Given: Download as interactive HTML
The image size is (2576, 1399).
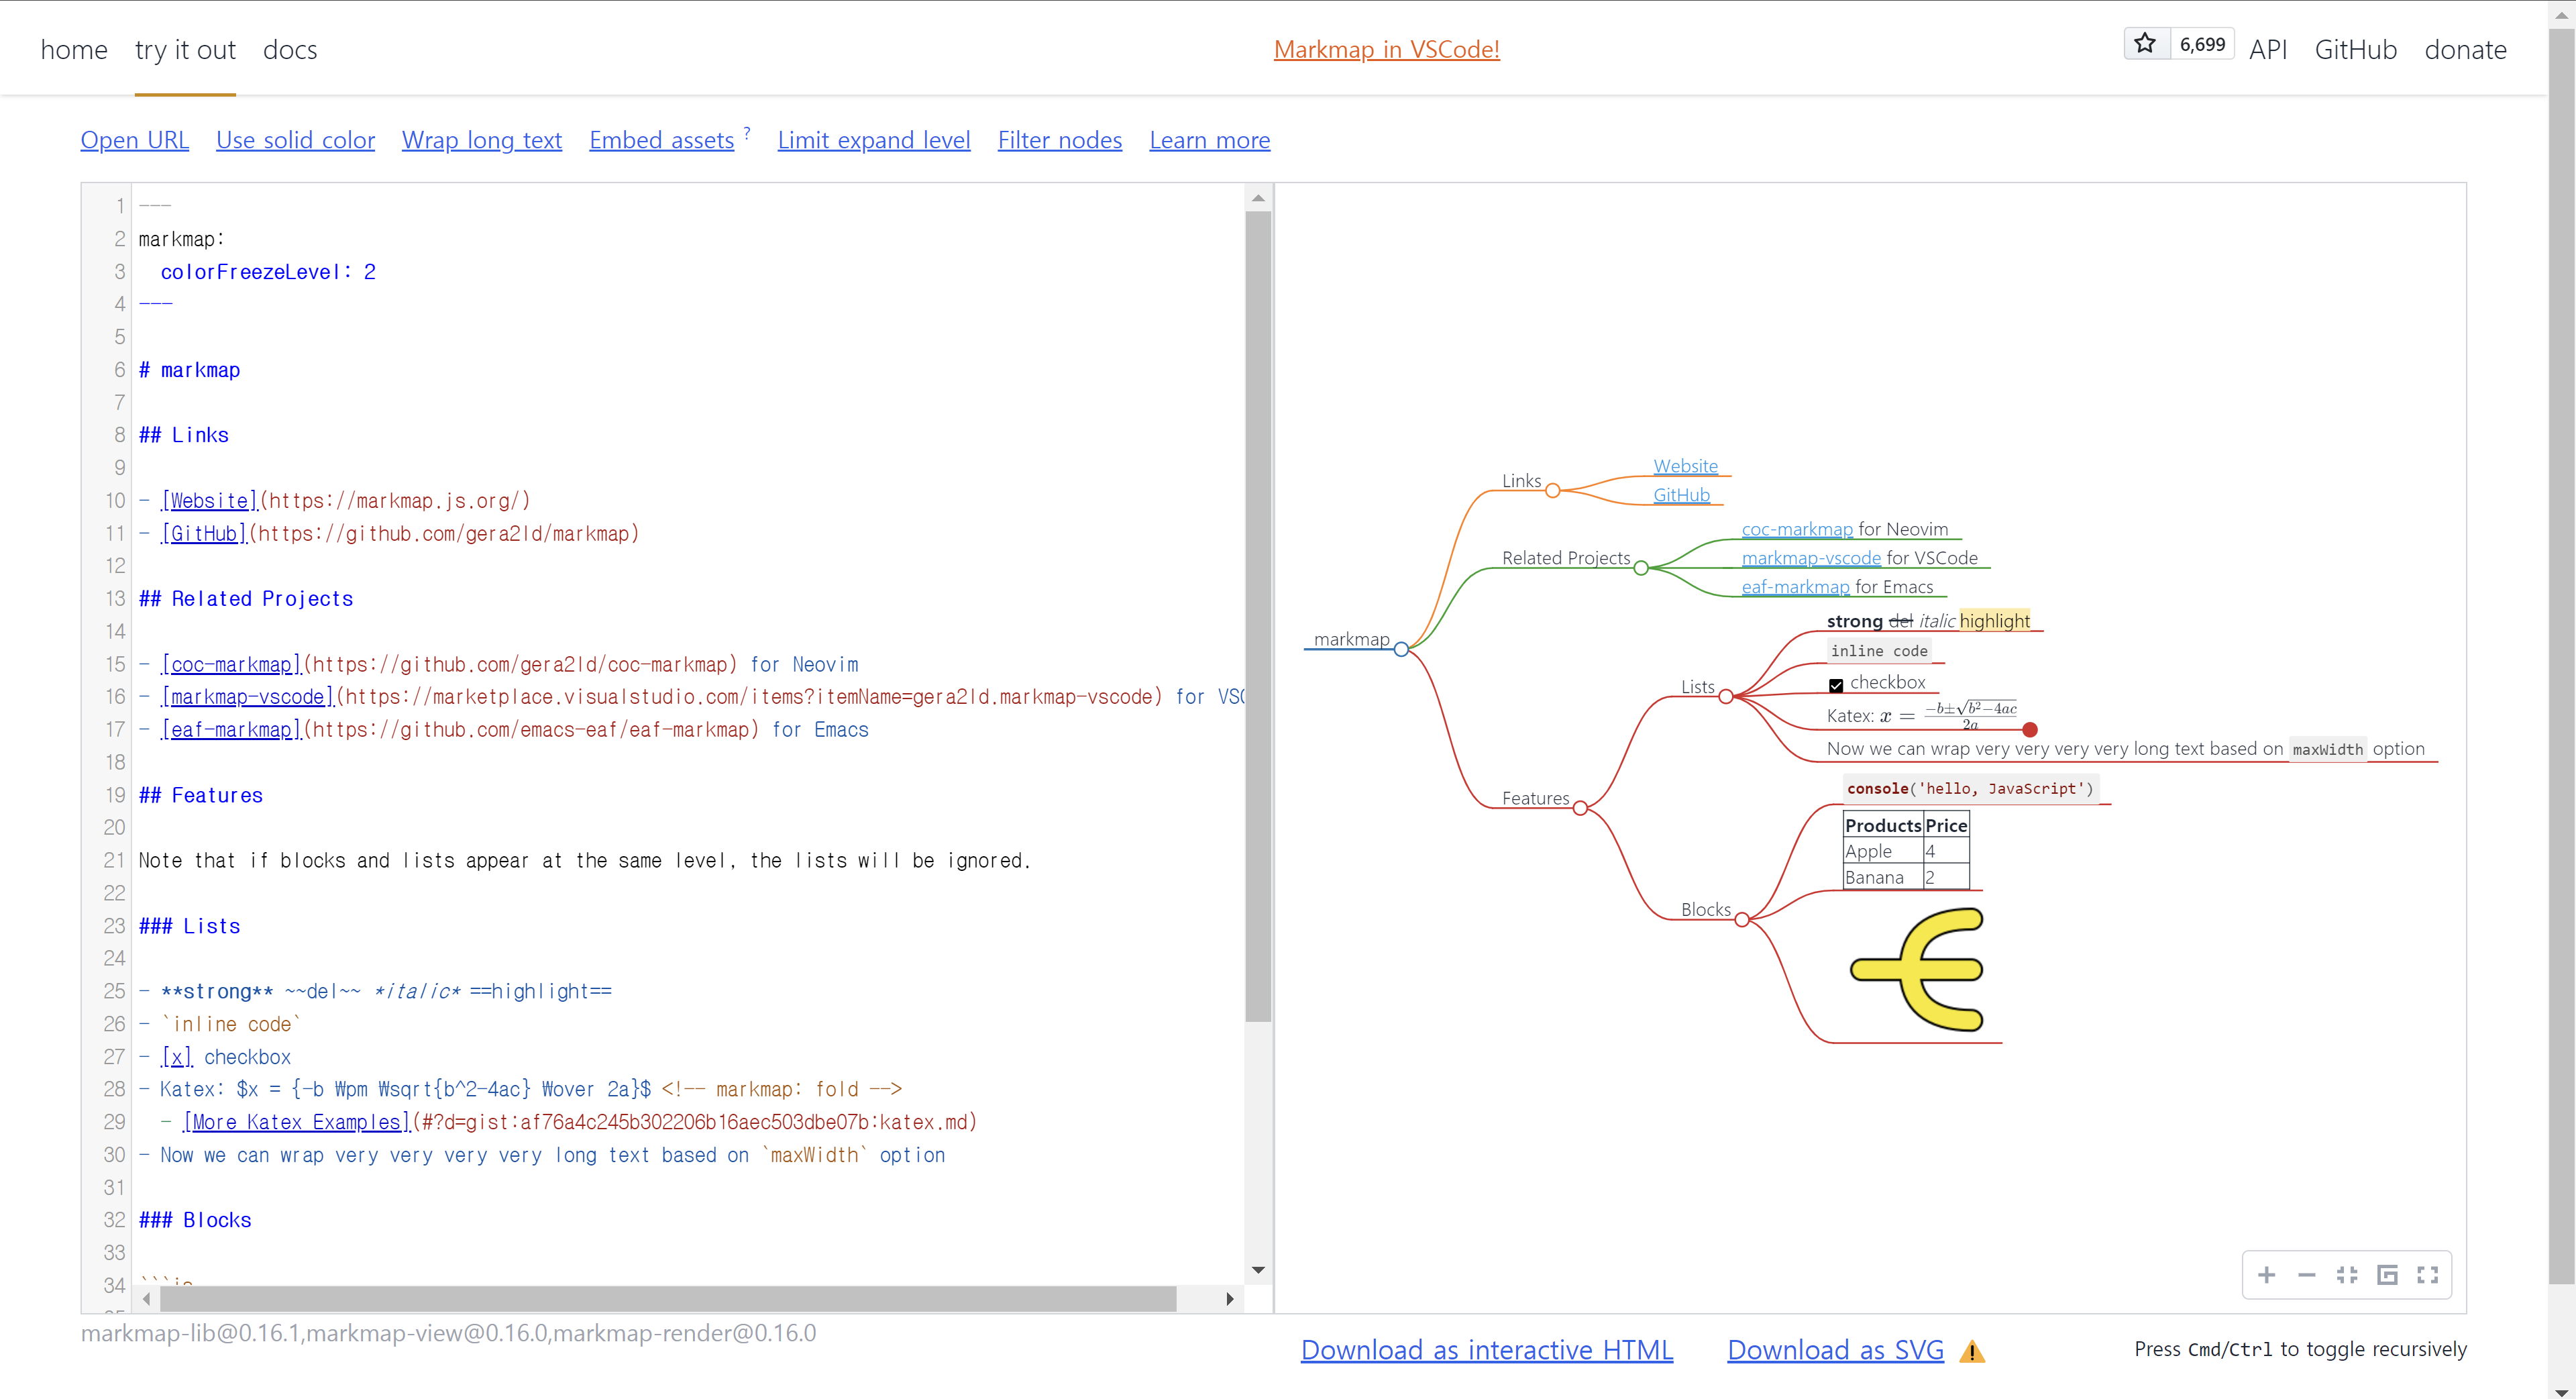Looking at the screenshot, I should [1486, 1350].
